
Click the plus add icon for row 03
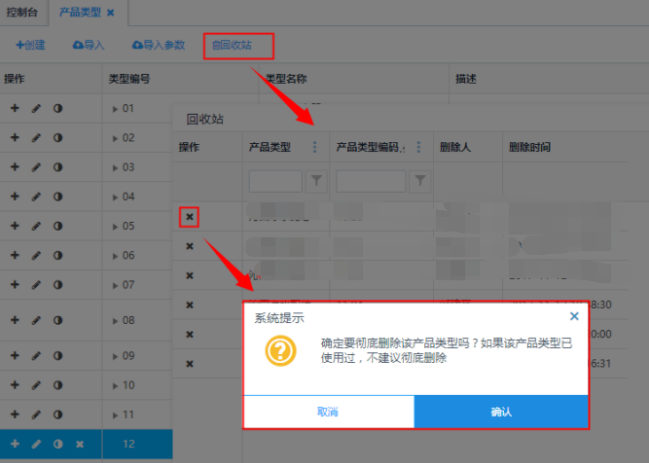[15, 167]
